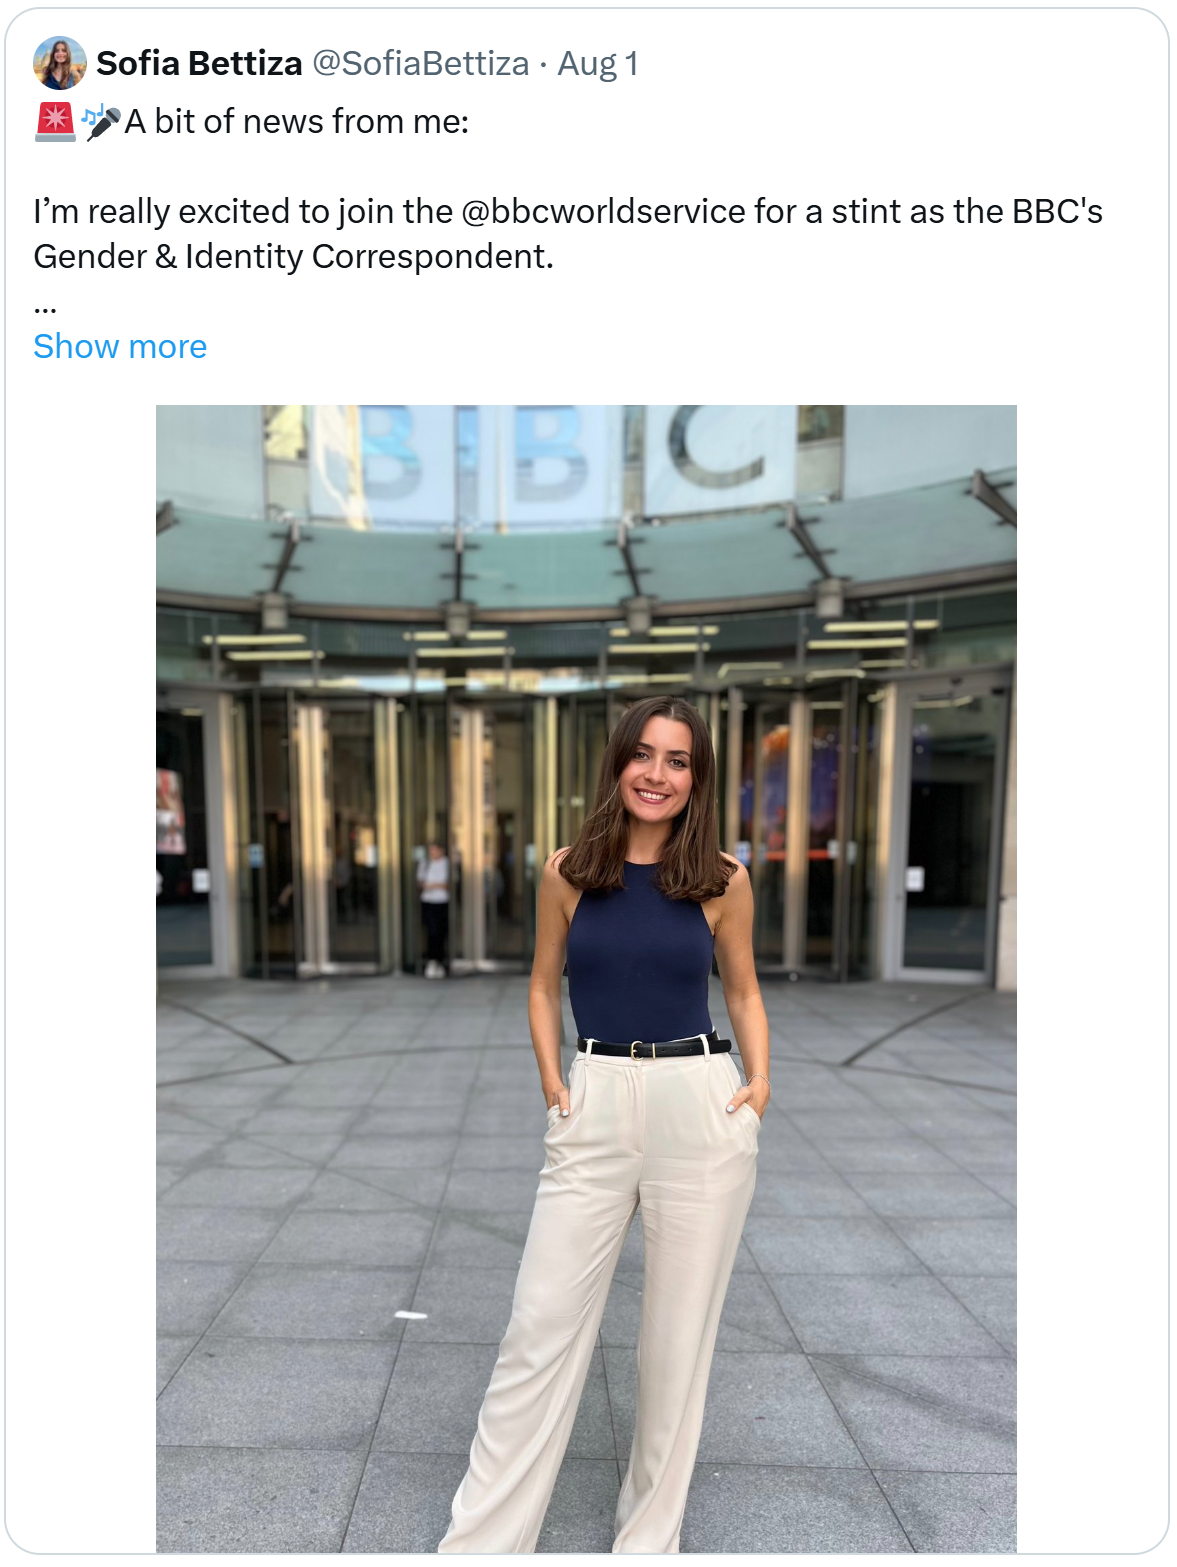Expand the tweet with Show more
This screenshot has height=1567, width=1177.
point(120,346)
